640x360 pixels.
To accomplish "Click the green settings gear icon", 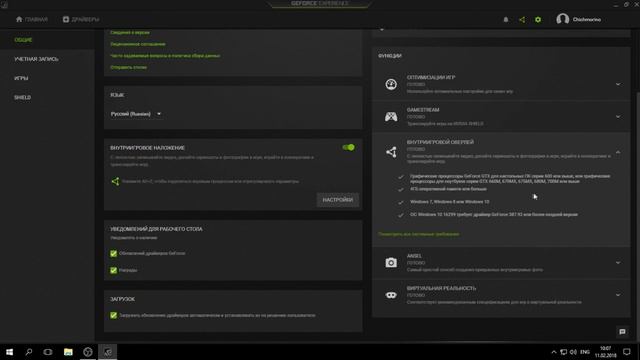I will click(x=538, y=20).
